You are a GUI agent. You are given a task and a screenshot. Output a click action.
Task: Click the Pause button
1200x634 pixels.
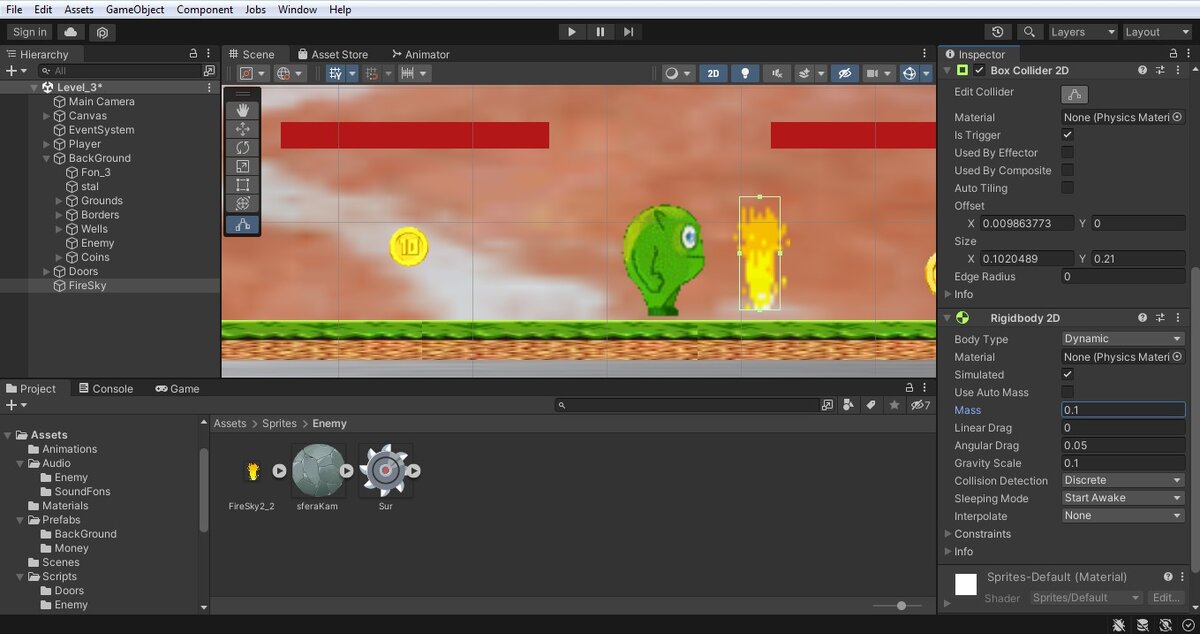click(600, 32)
